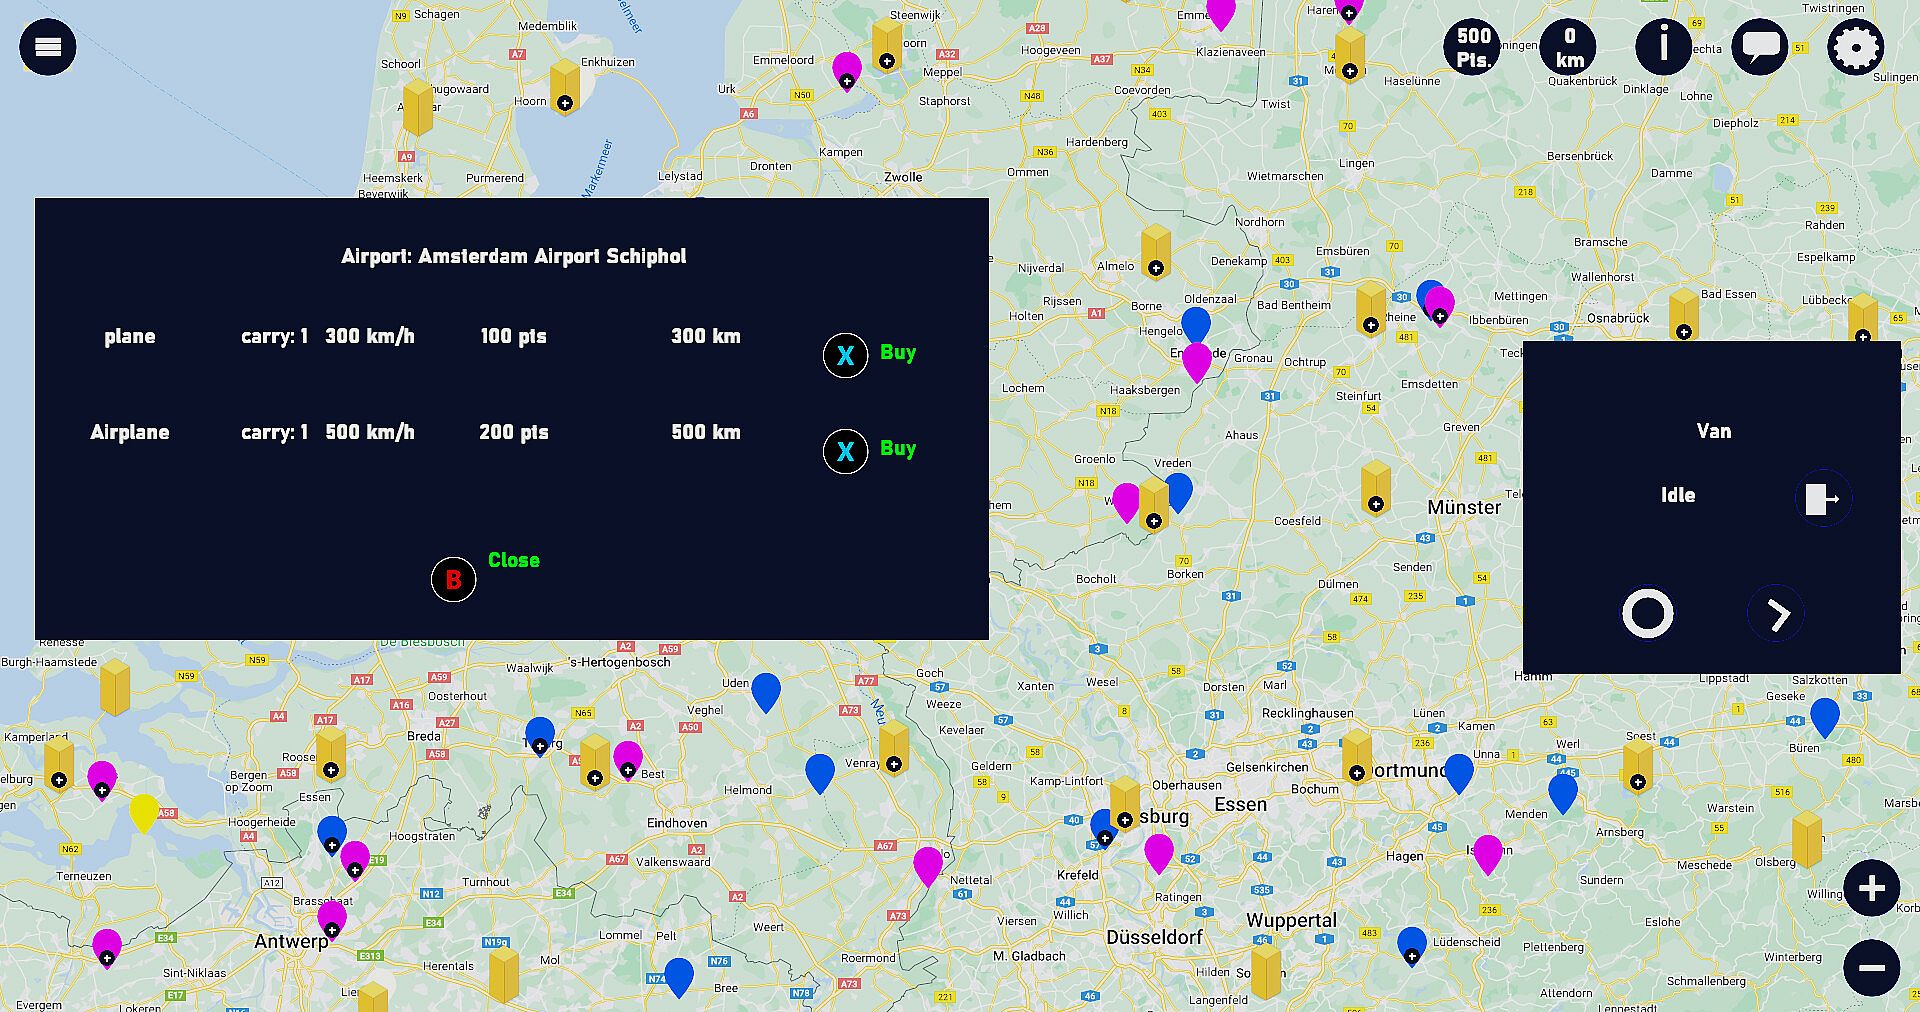
Task: Click the '200 pts' price
Action: [514, 432]
